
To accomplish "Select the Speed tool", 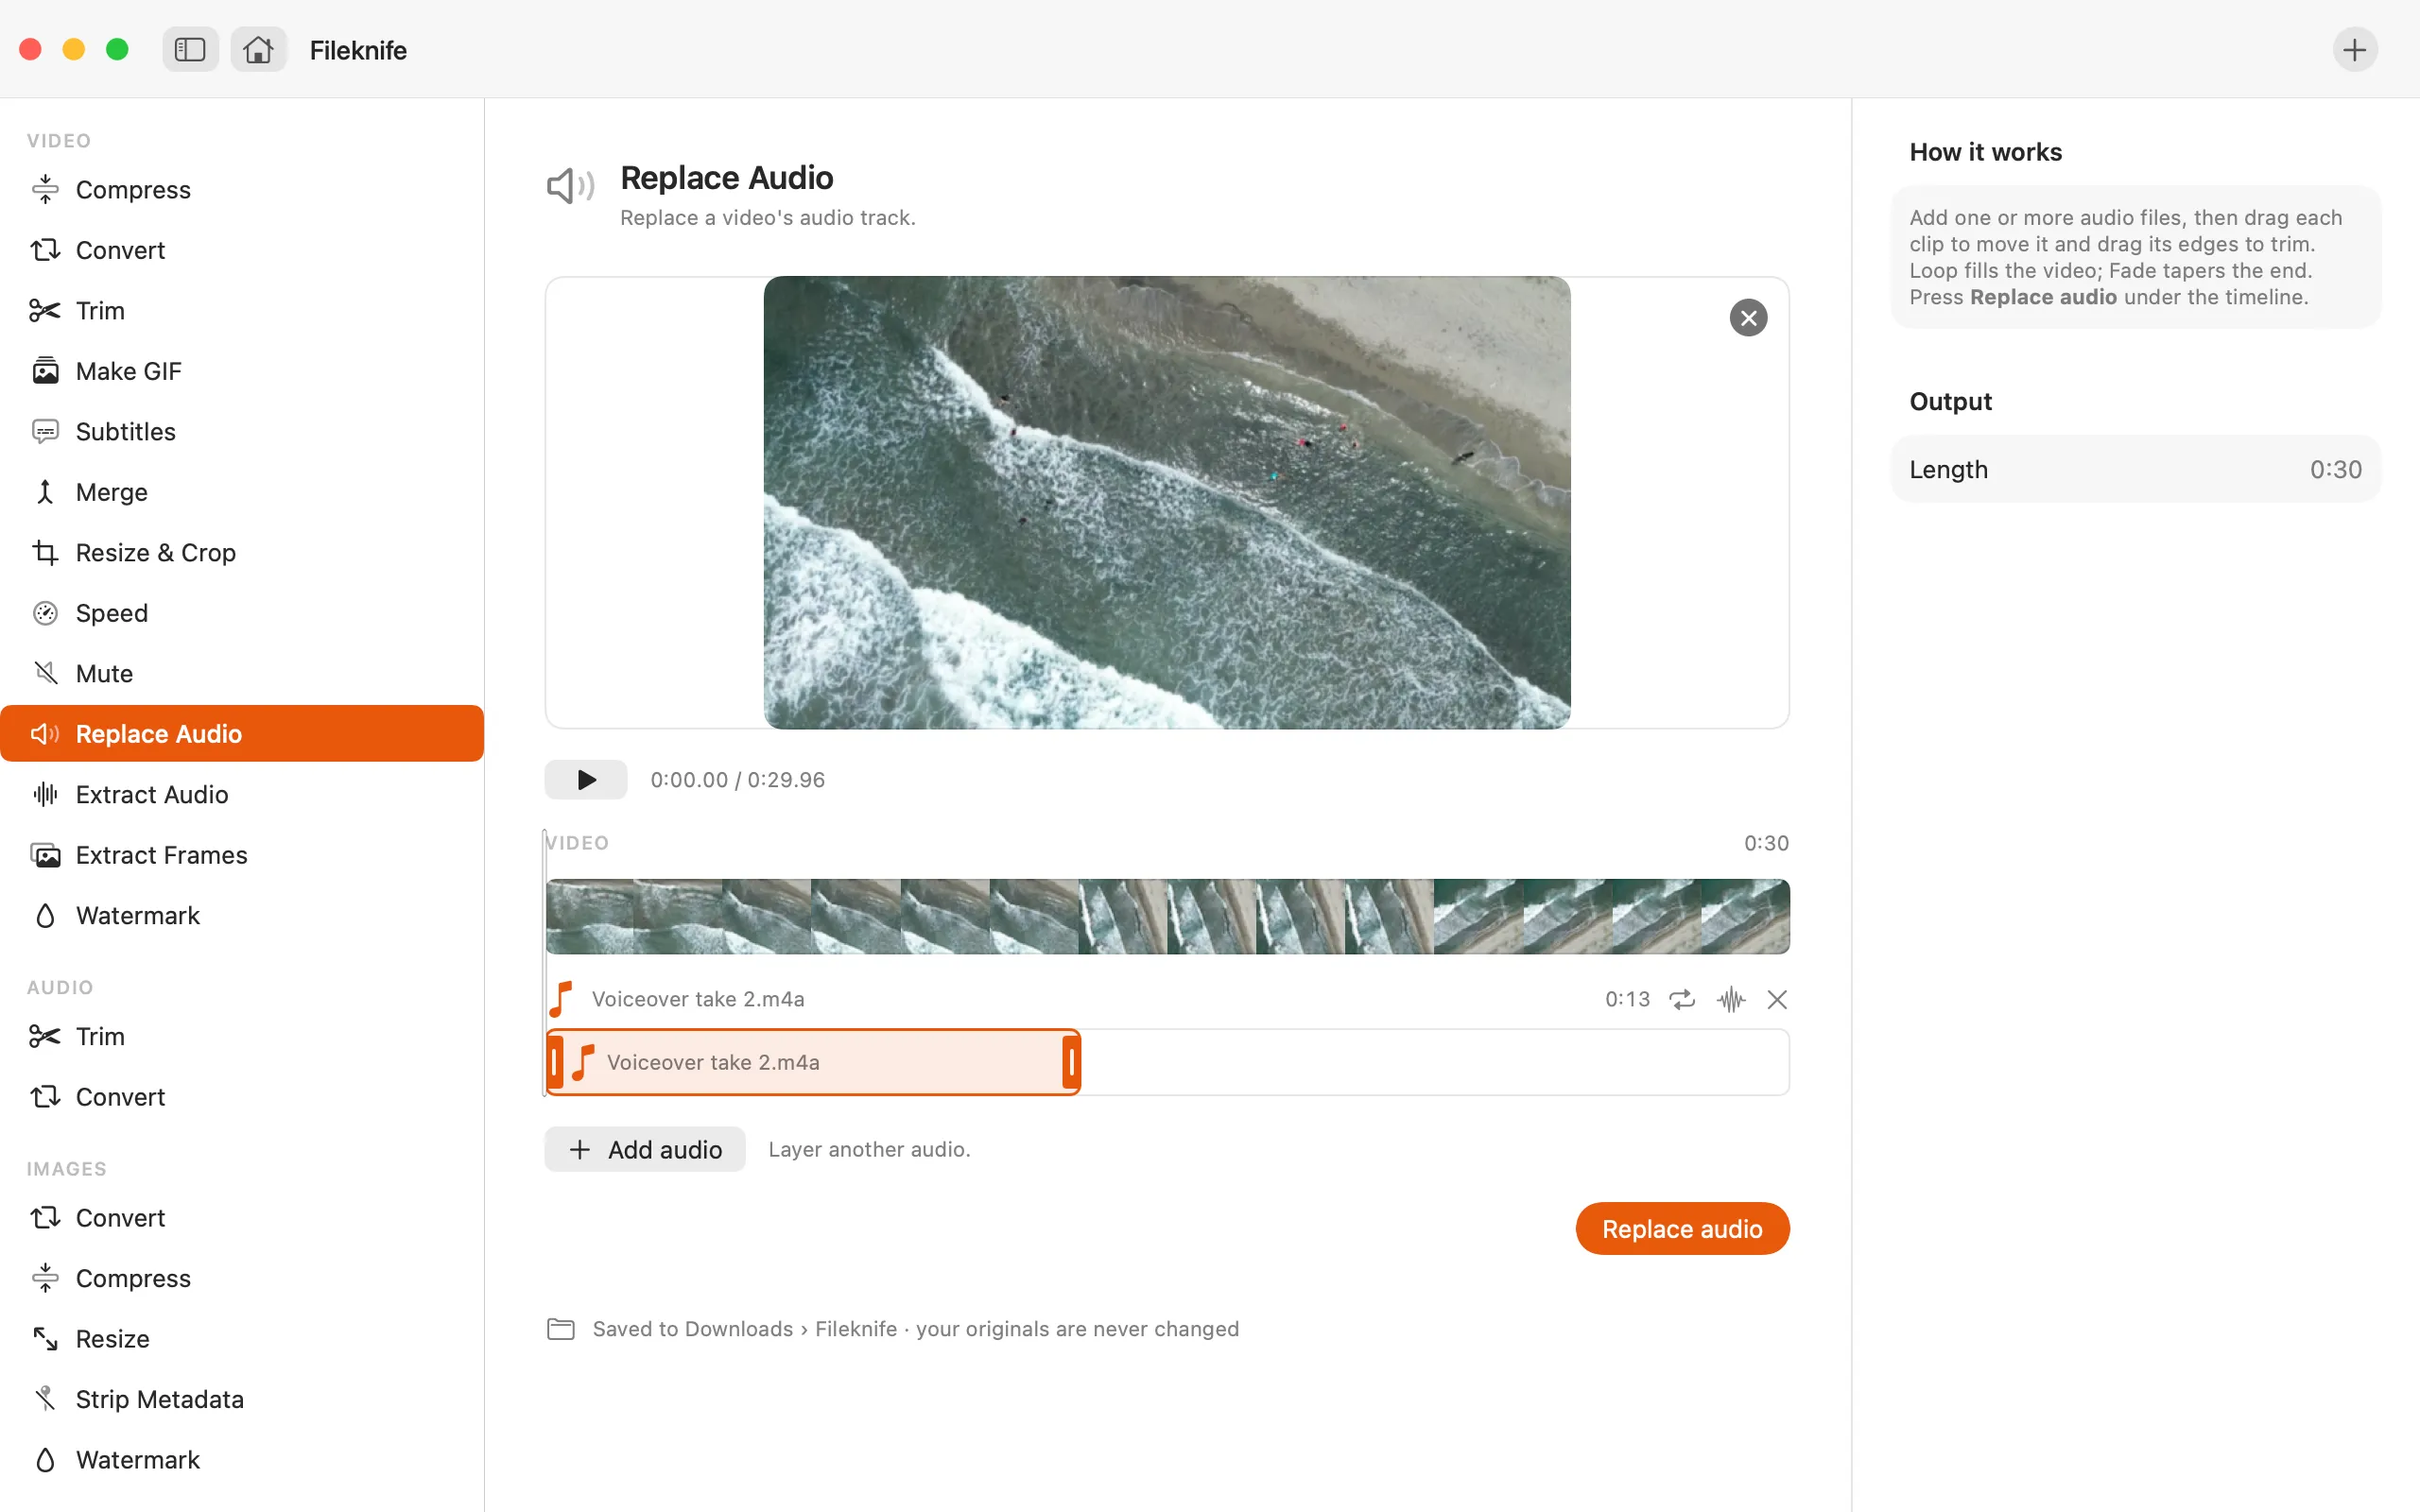I will [242, 613].
